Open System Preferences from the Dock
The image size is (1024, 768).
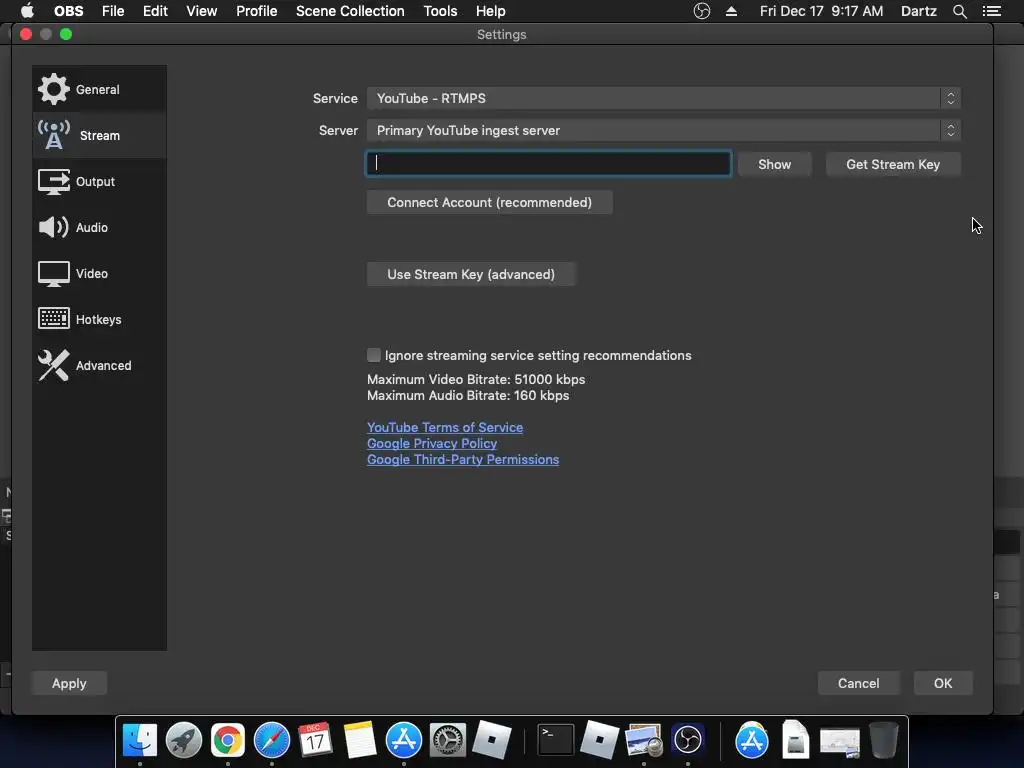point(447,740)
